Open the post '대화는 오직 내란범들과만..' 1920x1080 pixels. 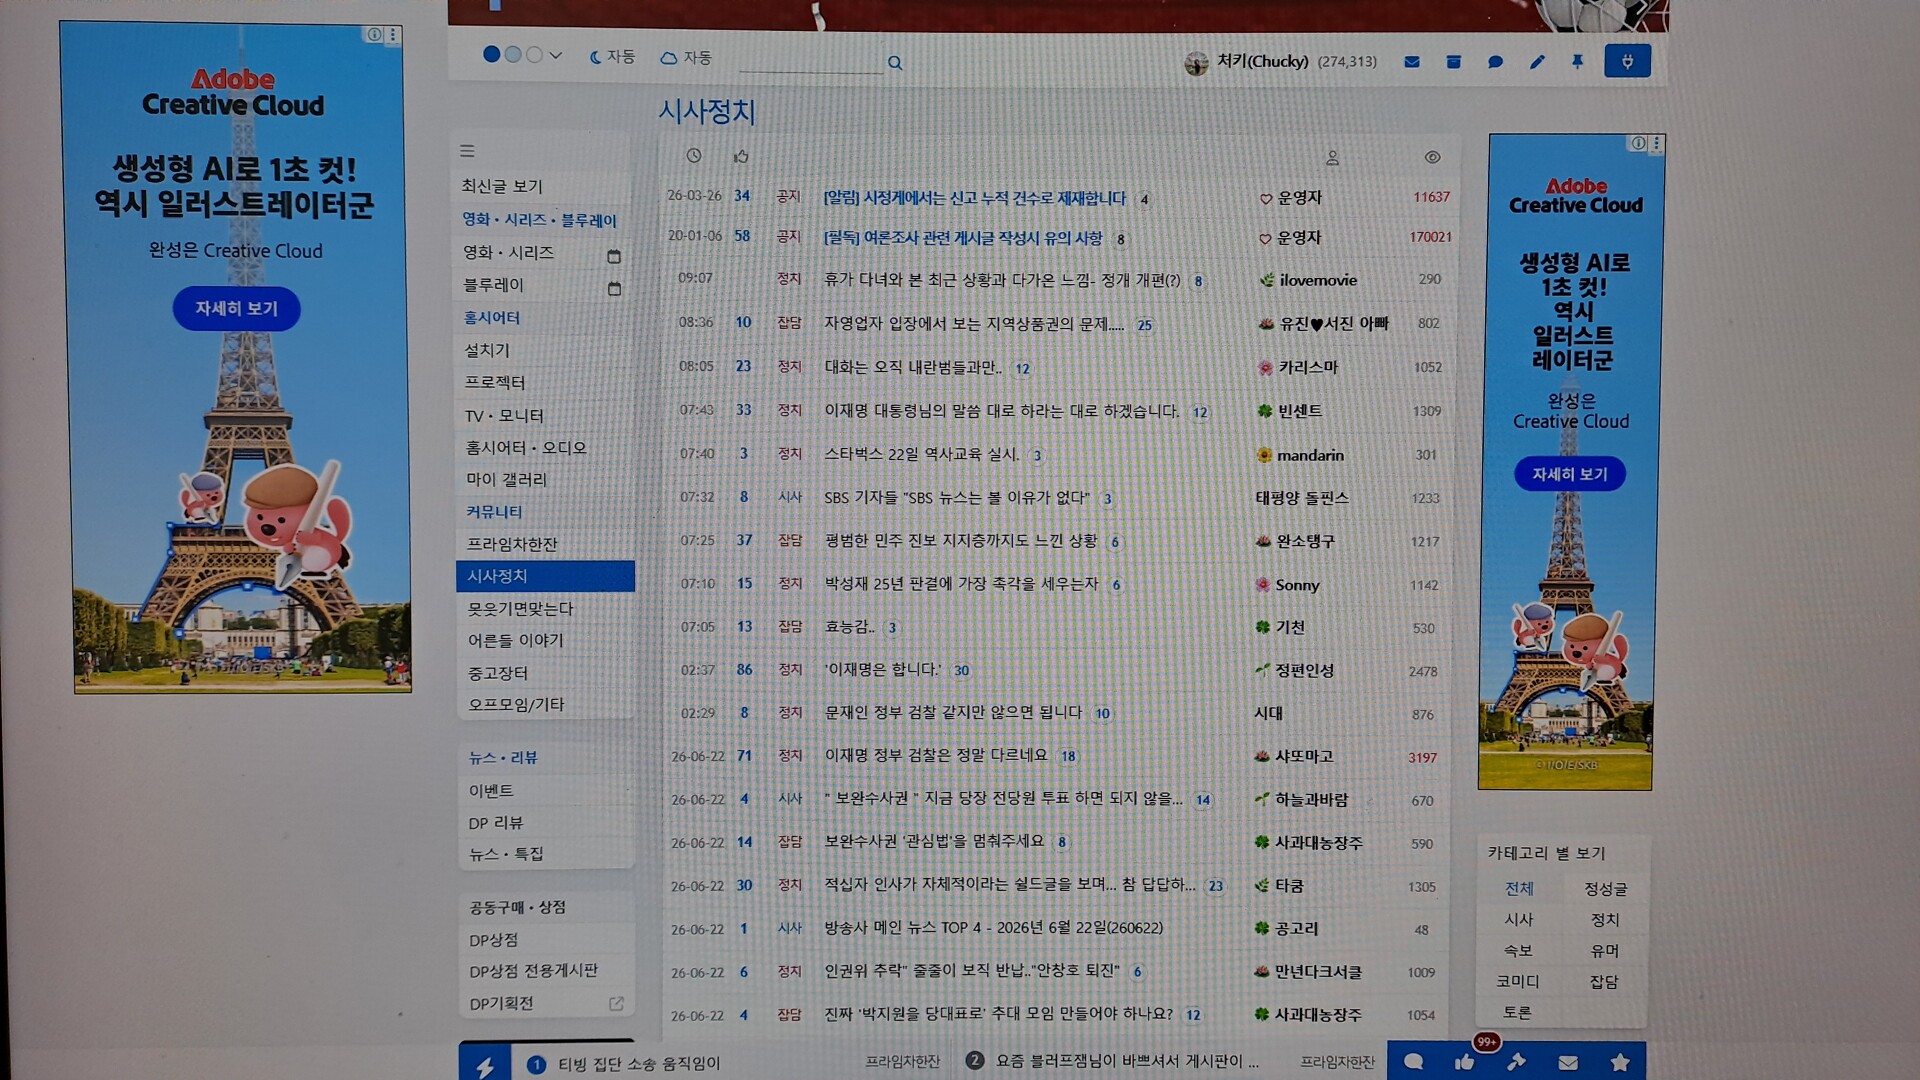912,367
